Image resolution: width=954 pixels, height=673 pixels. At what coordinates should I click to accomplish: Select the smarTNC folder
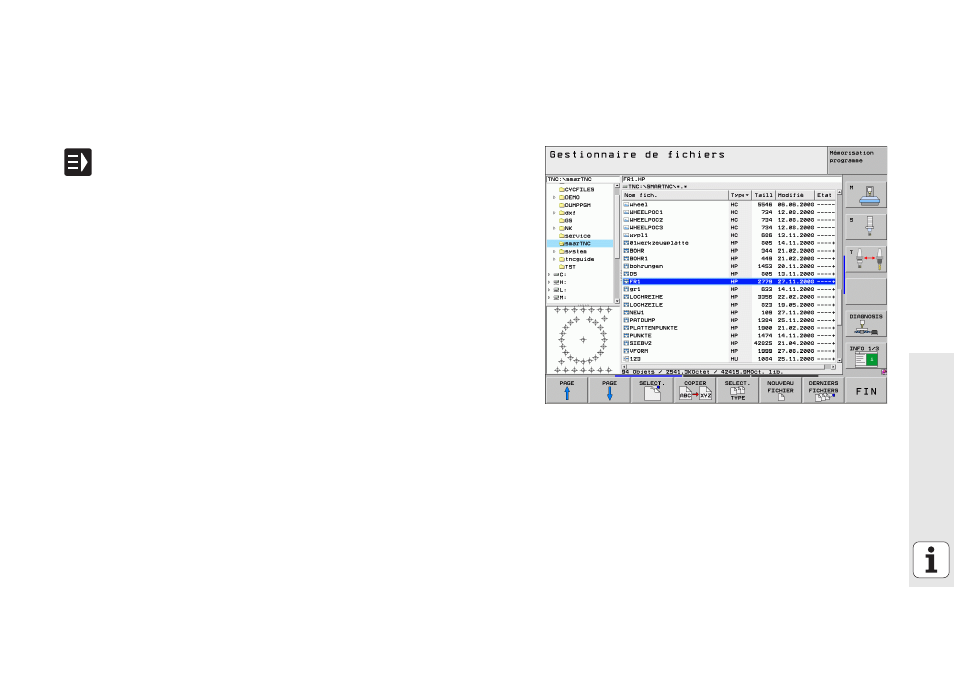tap(580, 243)
